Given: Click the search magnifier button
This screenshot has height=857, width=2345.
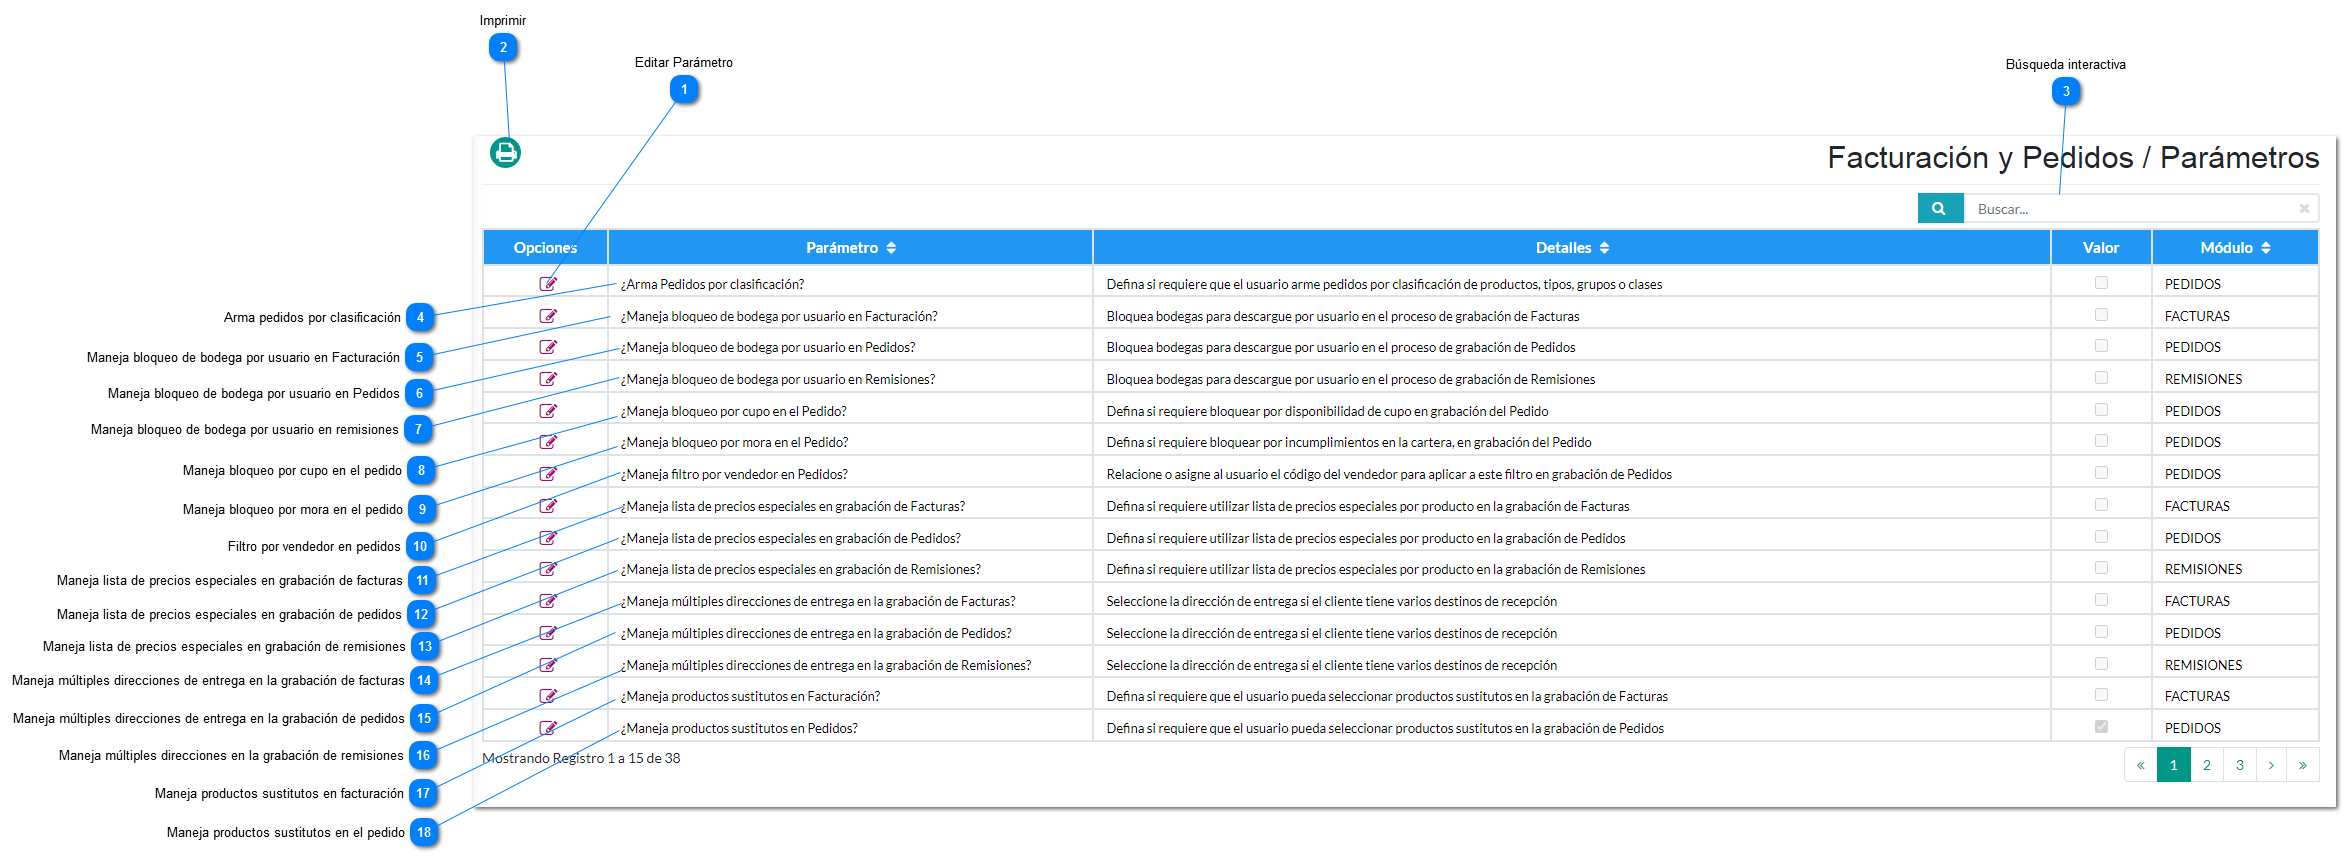Looking at the screenshot, I should [1939, 209].
